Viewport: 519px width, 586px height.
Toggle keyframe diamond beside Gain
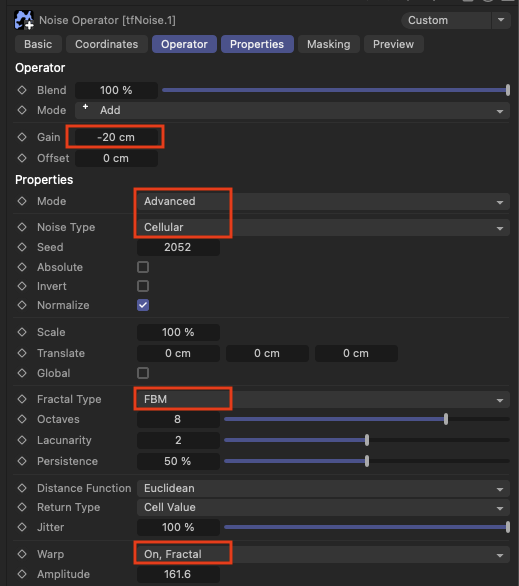tap(22, 137)
